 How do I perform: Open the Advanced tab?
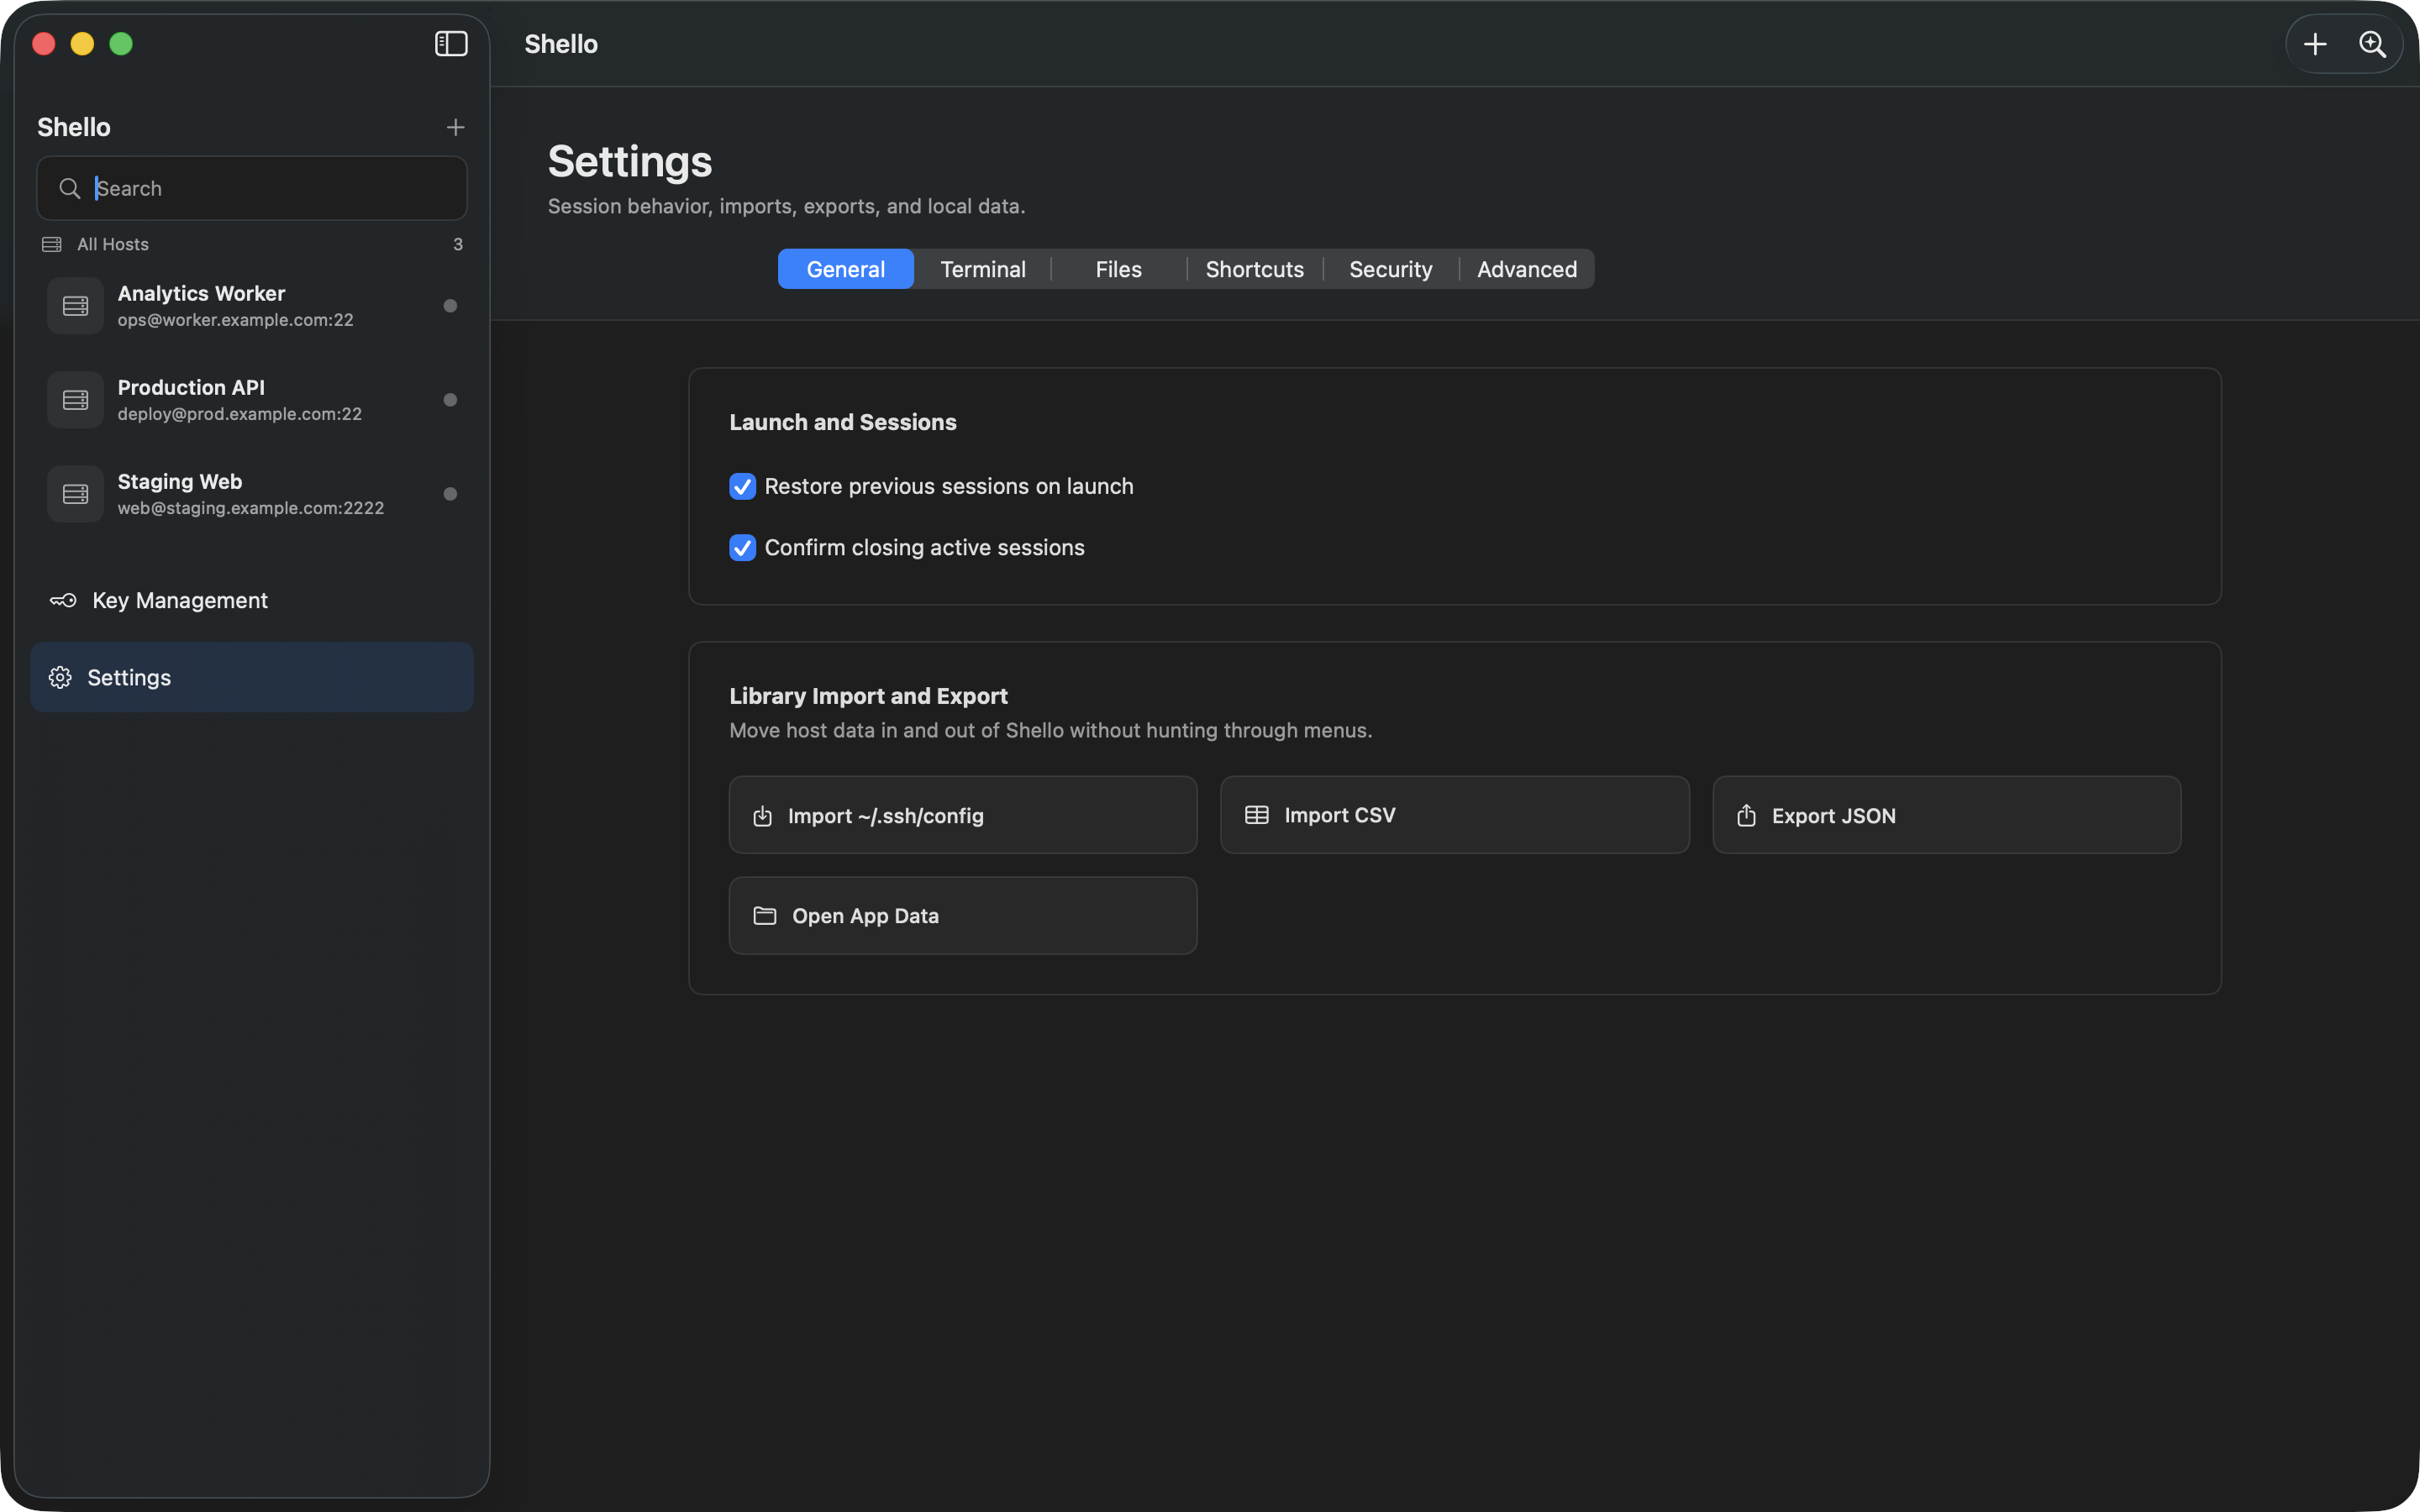1527,269
